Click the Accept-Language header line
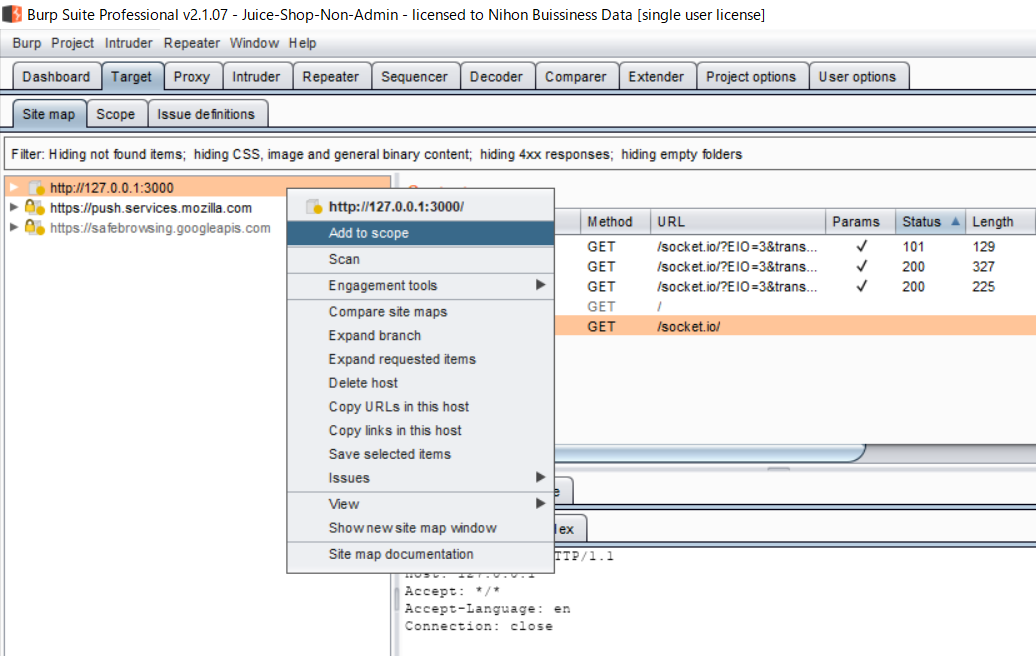This screenshot has height=656, width=1036. tap(488, 608)
